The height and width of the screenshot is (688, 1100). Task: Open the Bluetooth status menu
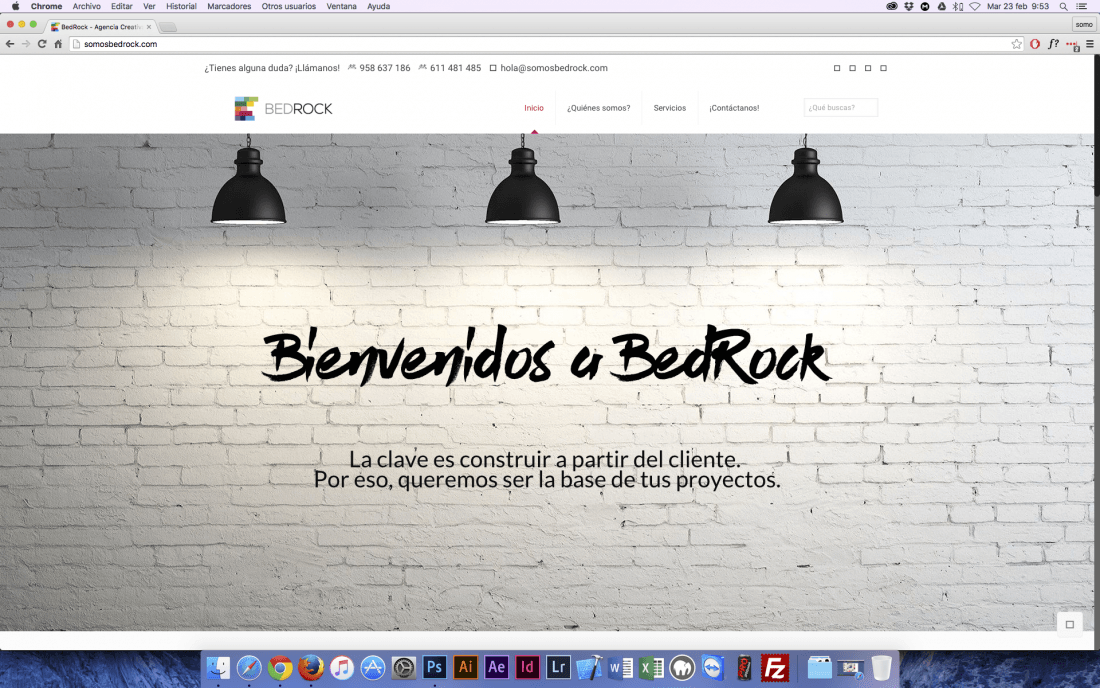[958, 6]
